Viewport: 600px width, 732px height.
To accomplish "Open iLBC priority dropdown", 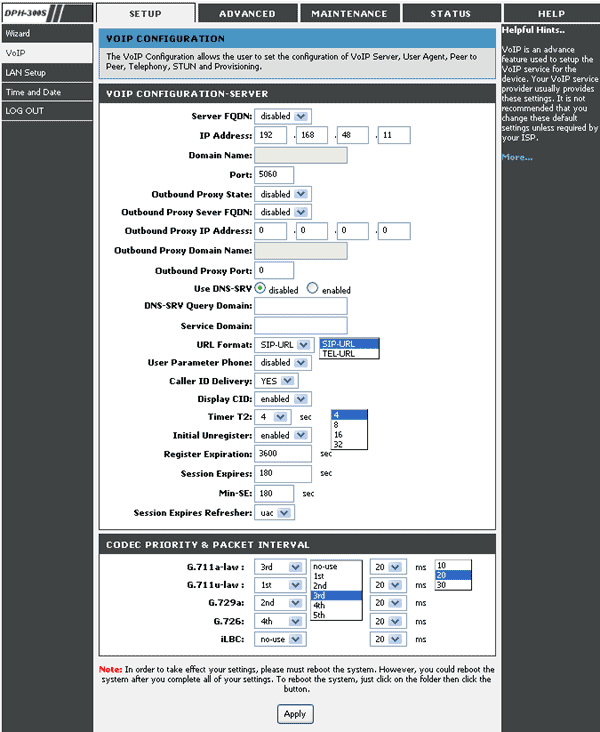I will (x=280, y=639).
